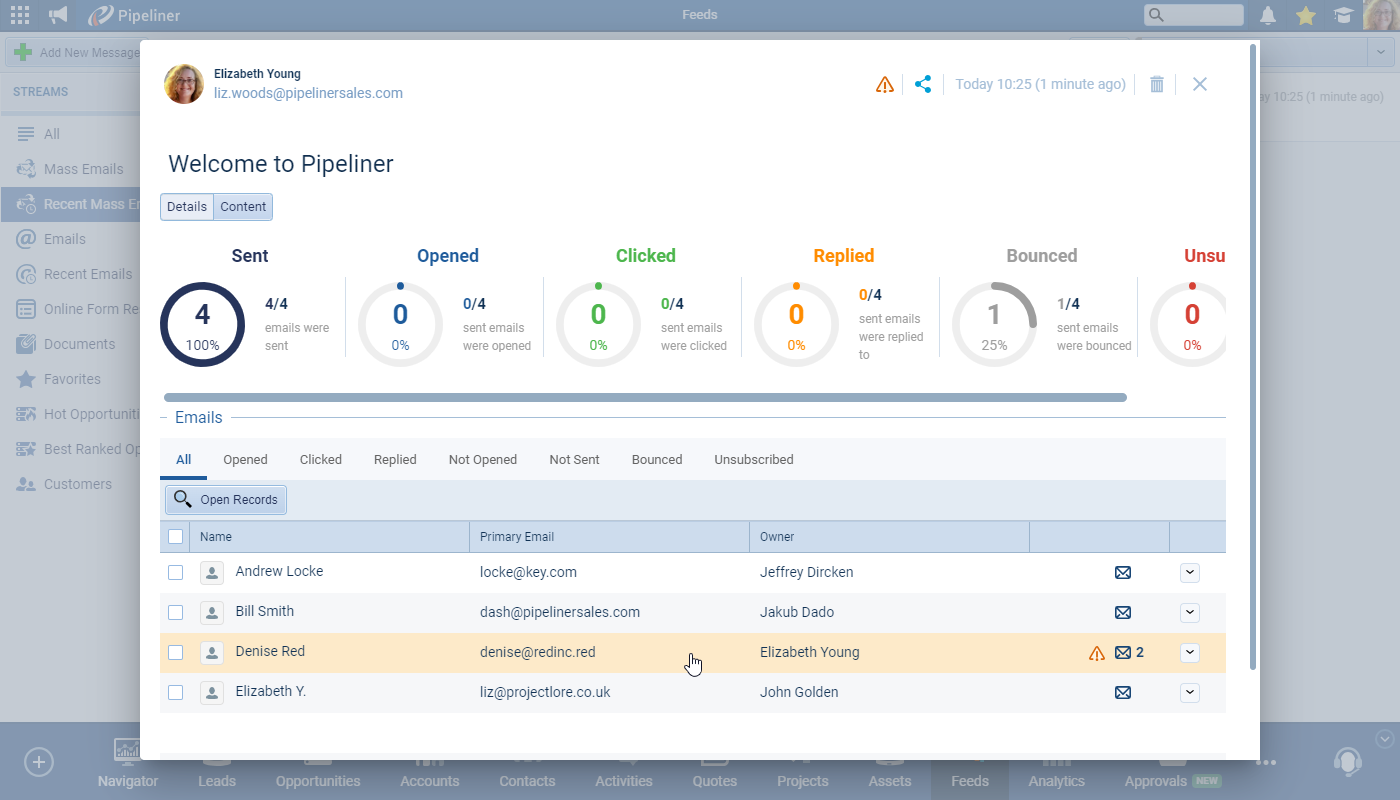Click contact icon beside Elizabeth Y.

point(212,692)
